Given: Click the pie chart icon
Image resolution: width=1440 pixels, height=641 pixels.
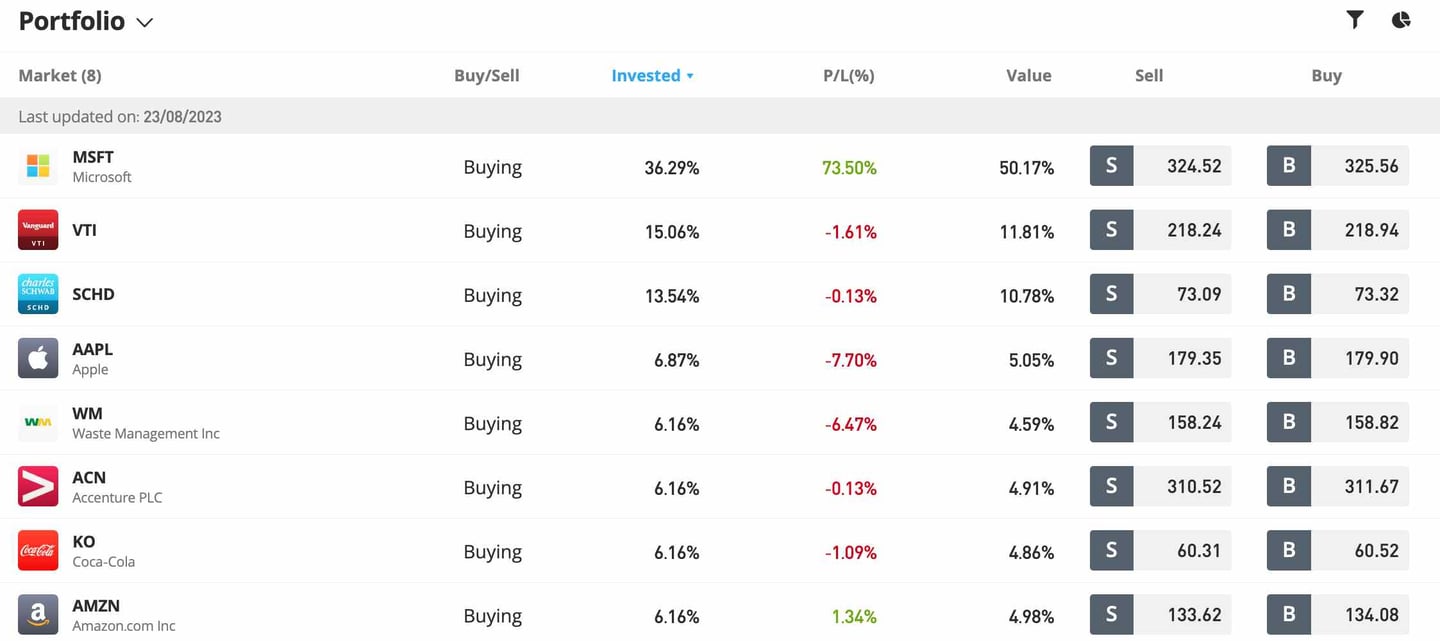Looking at the screenshot, I should tap(1400, 19).
